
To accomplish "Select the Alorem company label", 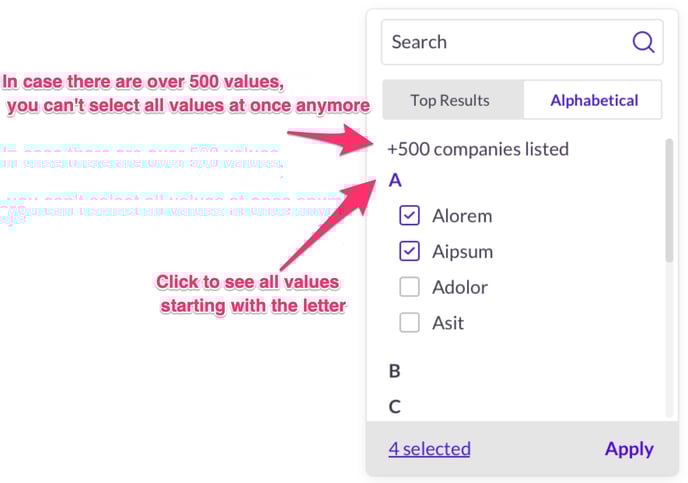I will click(x=462, y=216).
